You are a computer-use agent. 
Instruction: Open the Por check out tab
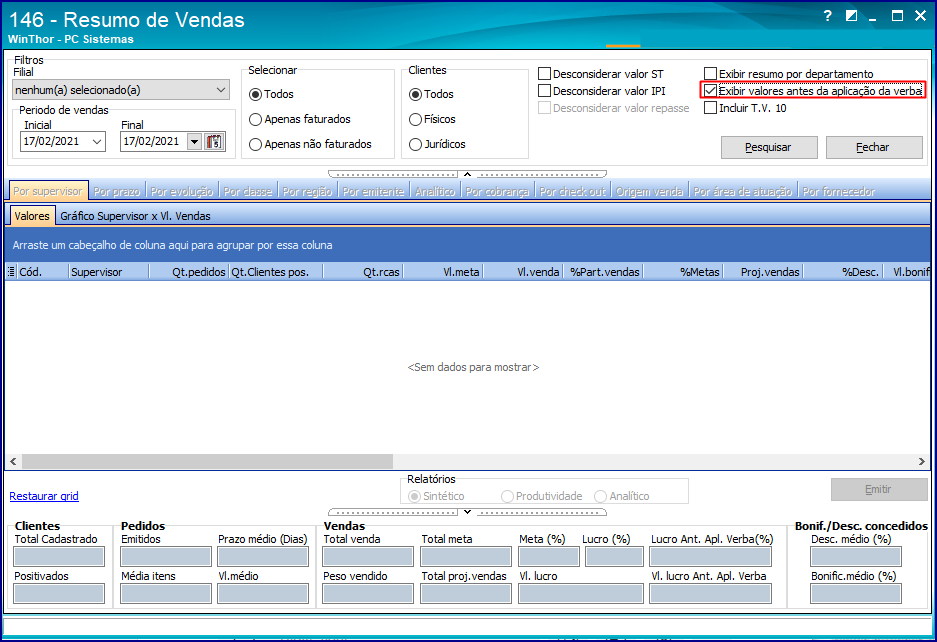(x=572, y=191)
